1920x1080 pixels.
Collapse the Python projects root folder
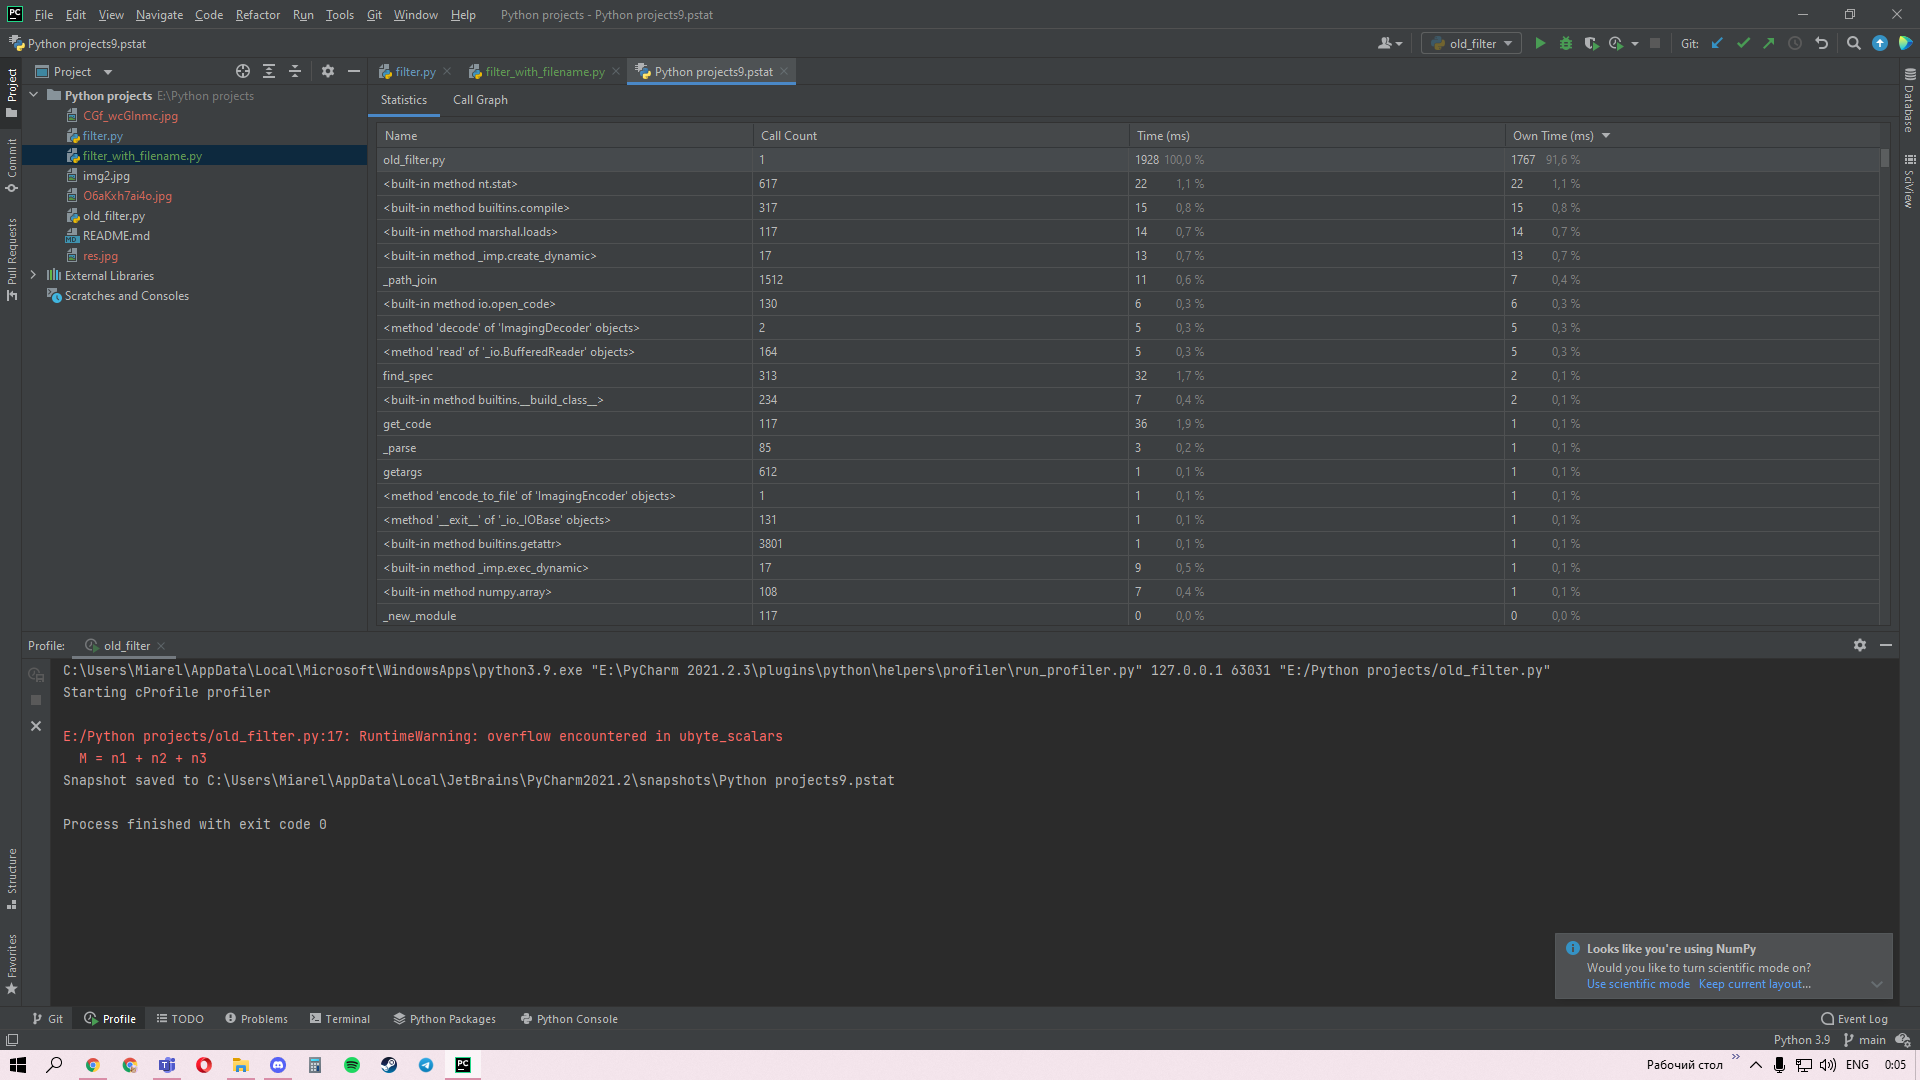click(x=34, y=95)
